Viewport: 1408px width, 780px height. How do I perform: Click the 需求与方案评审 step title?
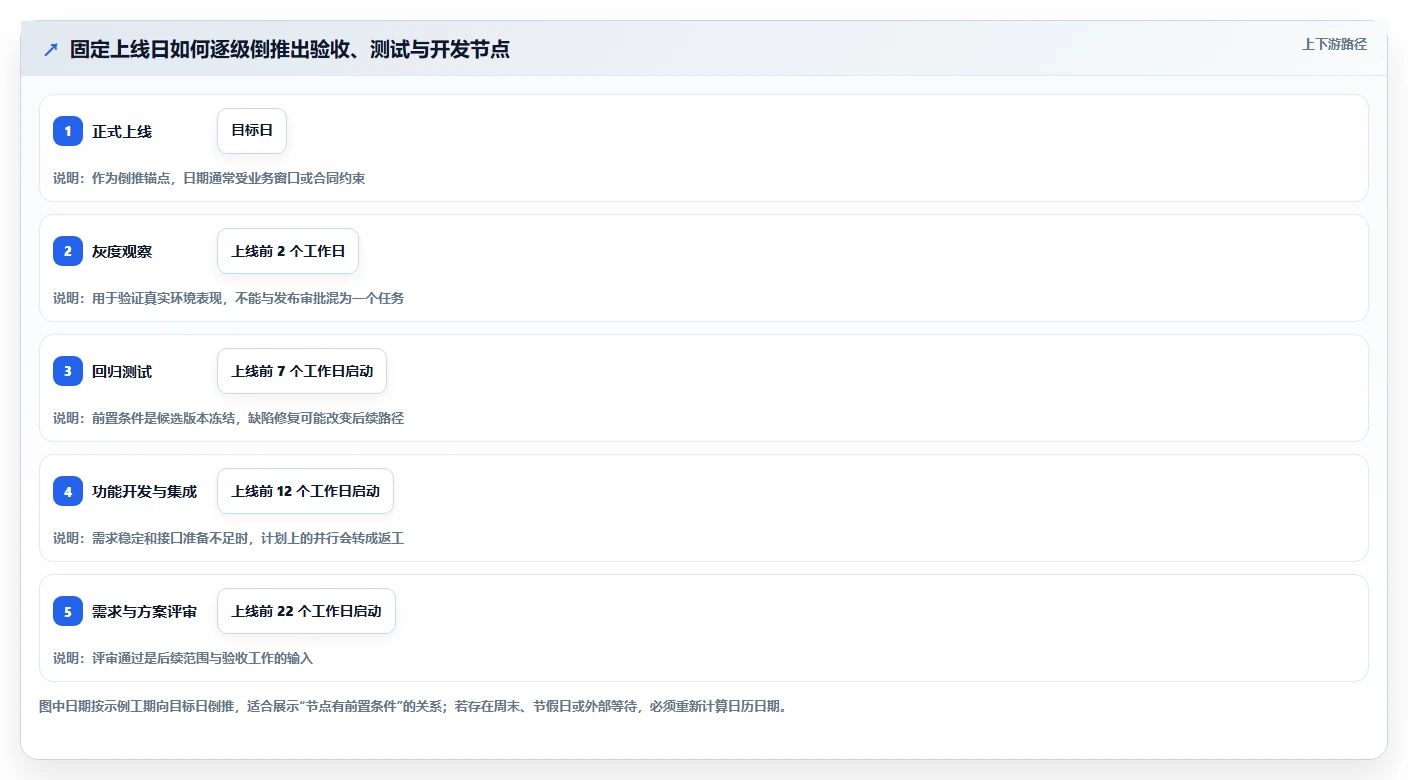coord(145,611)
